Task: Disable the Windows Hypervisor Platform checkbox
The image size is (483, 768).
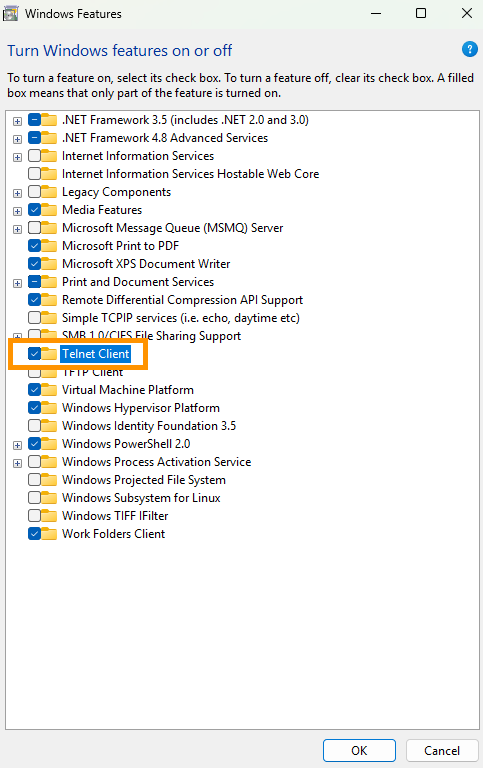Action: pos(34,408)
